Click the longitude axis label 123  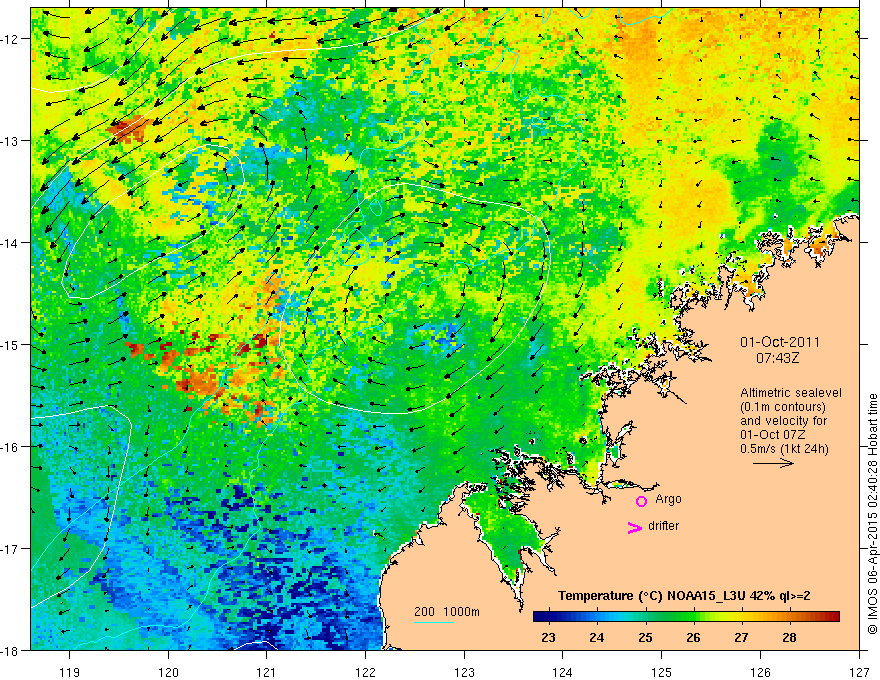pyautogui.click(x=464, y=672)
